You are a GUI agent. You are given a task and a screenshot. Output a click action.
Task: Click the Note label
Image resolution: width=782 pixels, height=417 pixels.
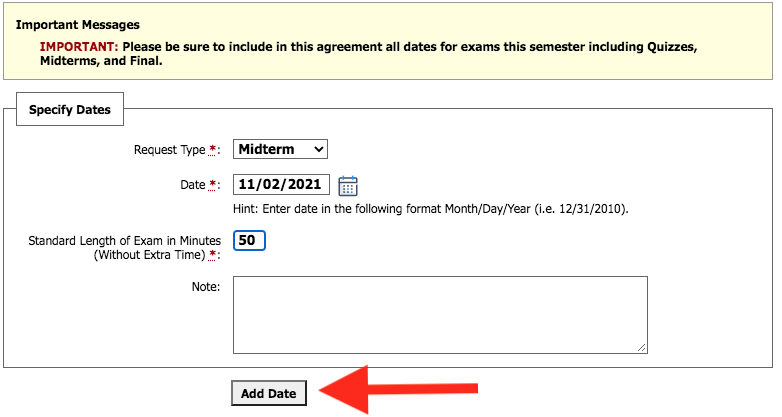(205, 287)
